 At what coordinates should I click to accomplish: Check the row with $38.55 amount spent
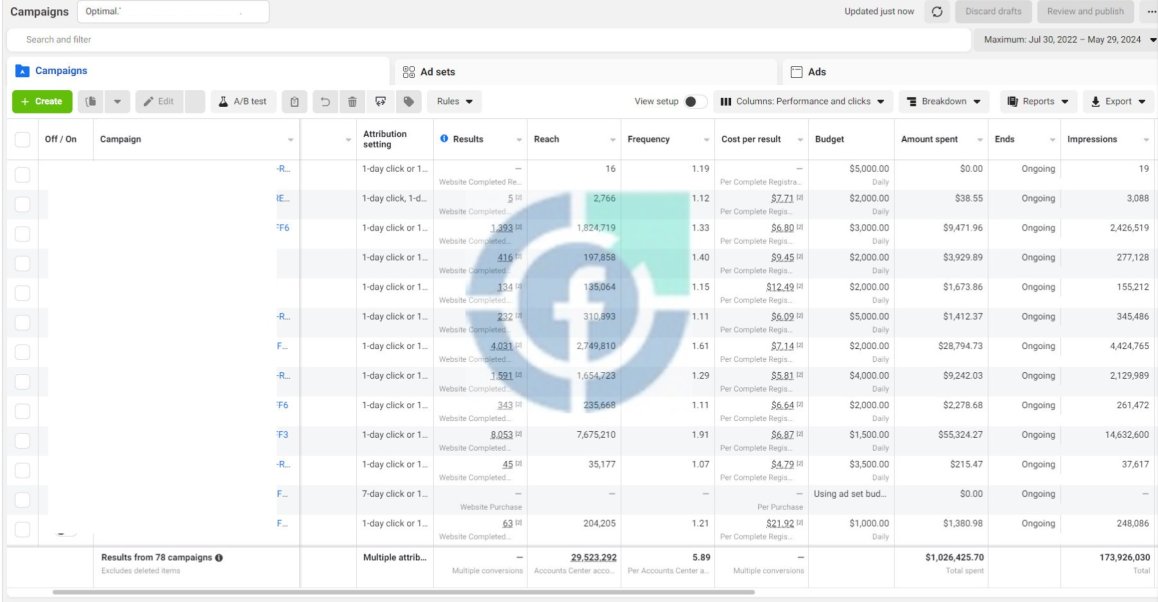23,205
